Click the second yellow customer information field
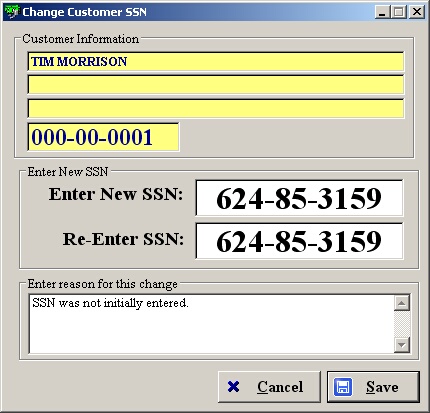 pyautogui.click(x=216, y=85)
